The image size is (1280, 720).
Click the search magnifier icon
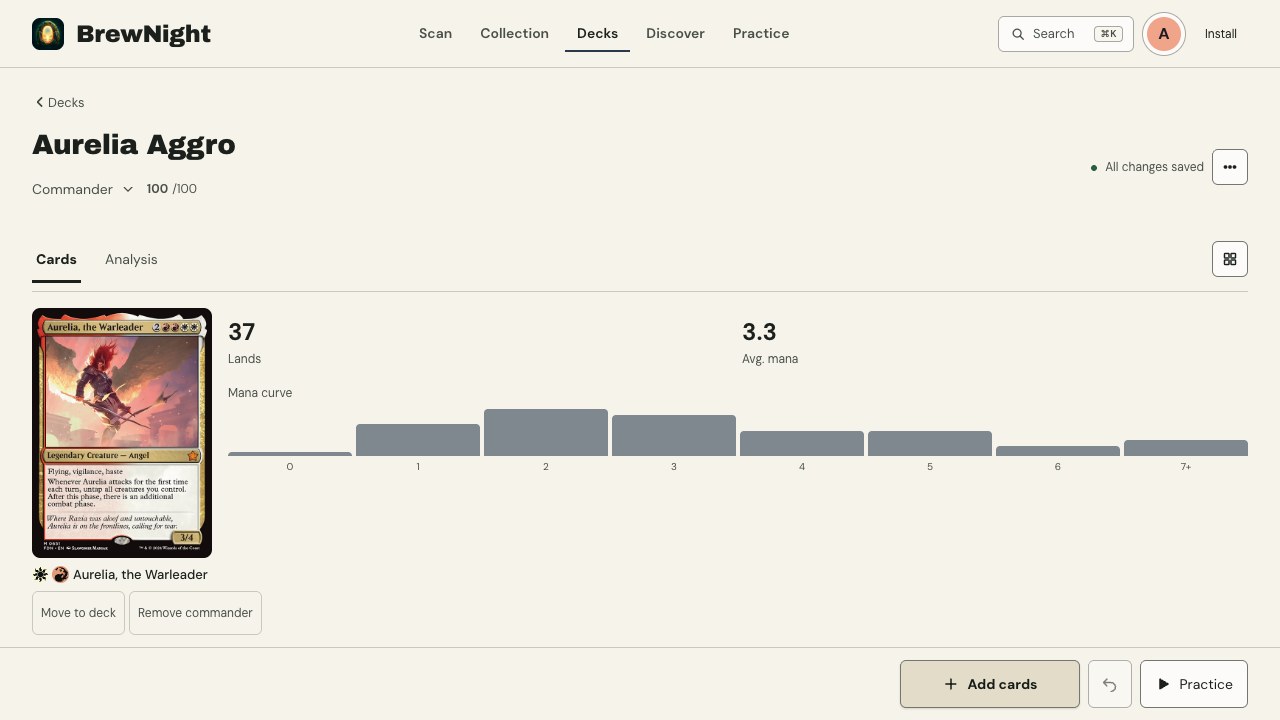[1018, 34]
